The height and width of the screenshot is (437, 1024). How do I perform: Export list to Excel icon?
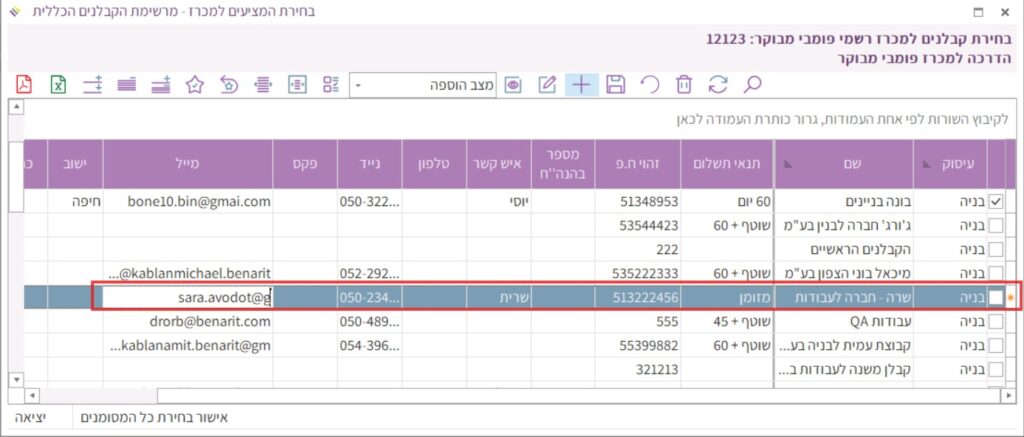coord(58,84)
